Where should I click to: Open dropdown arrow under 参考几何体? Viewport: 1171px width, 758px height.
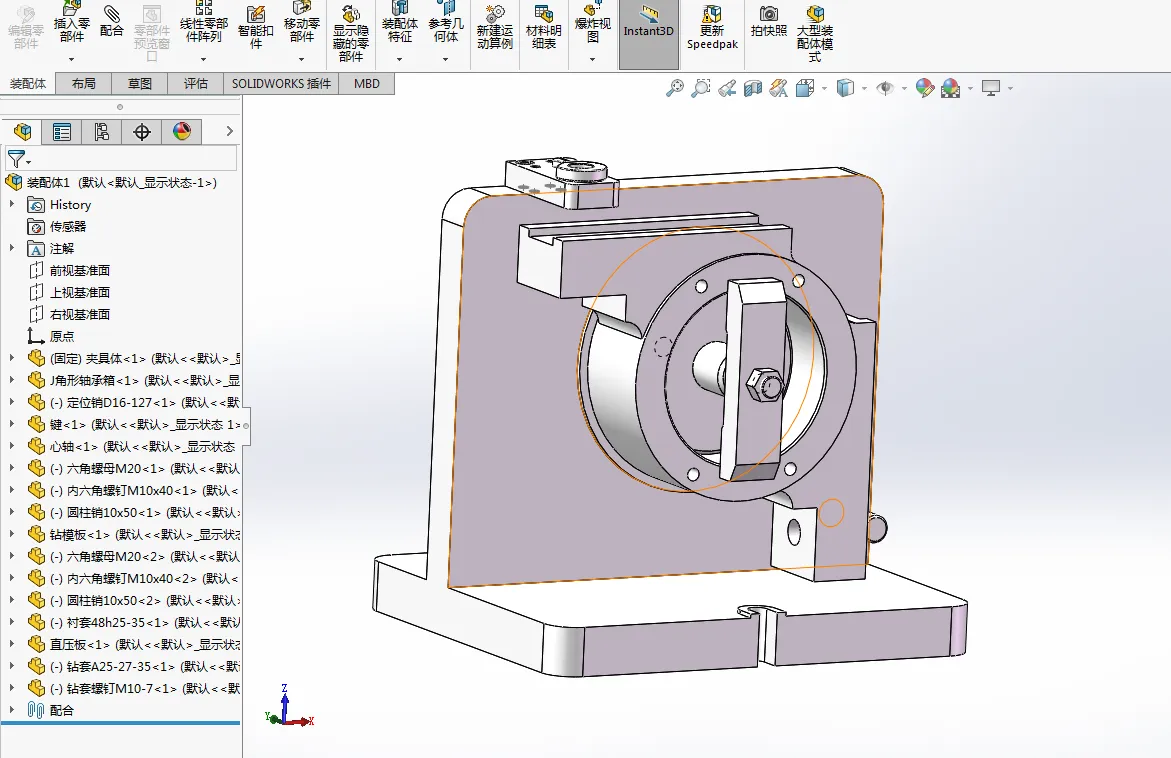point(446,59)
